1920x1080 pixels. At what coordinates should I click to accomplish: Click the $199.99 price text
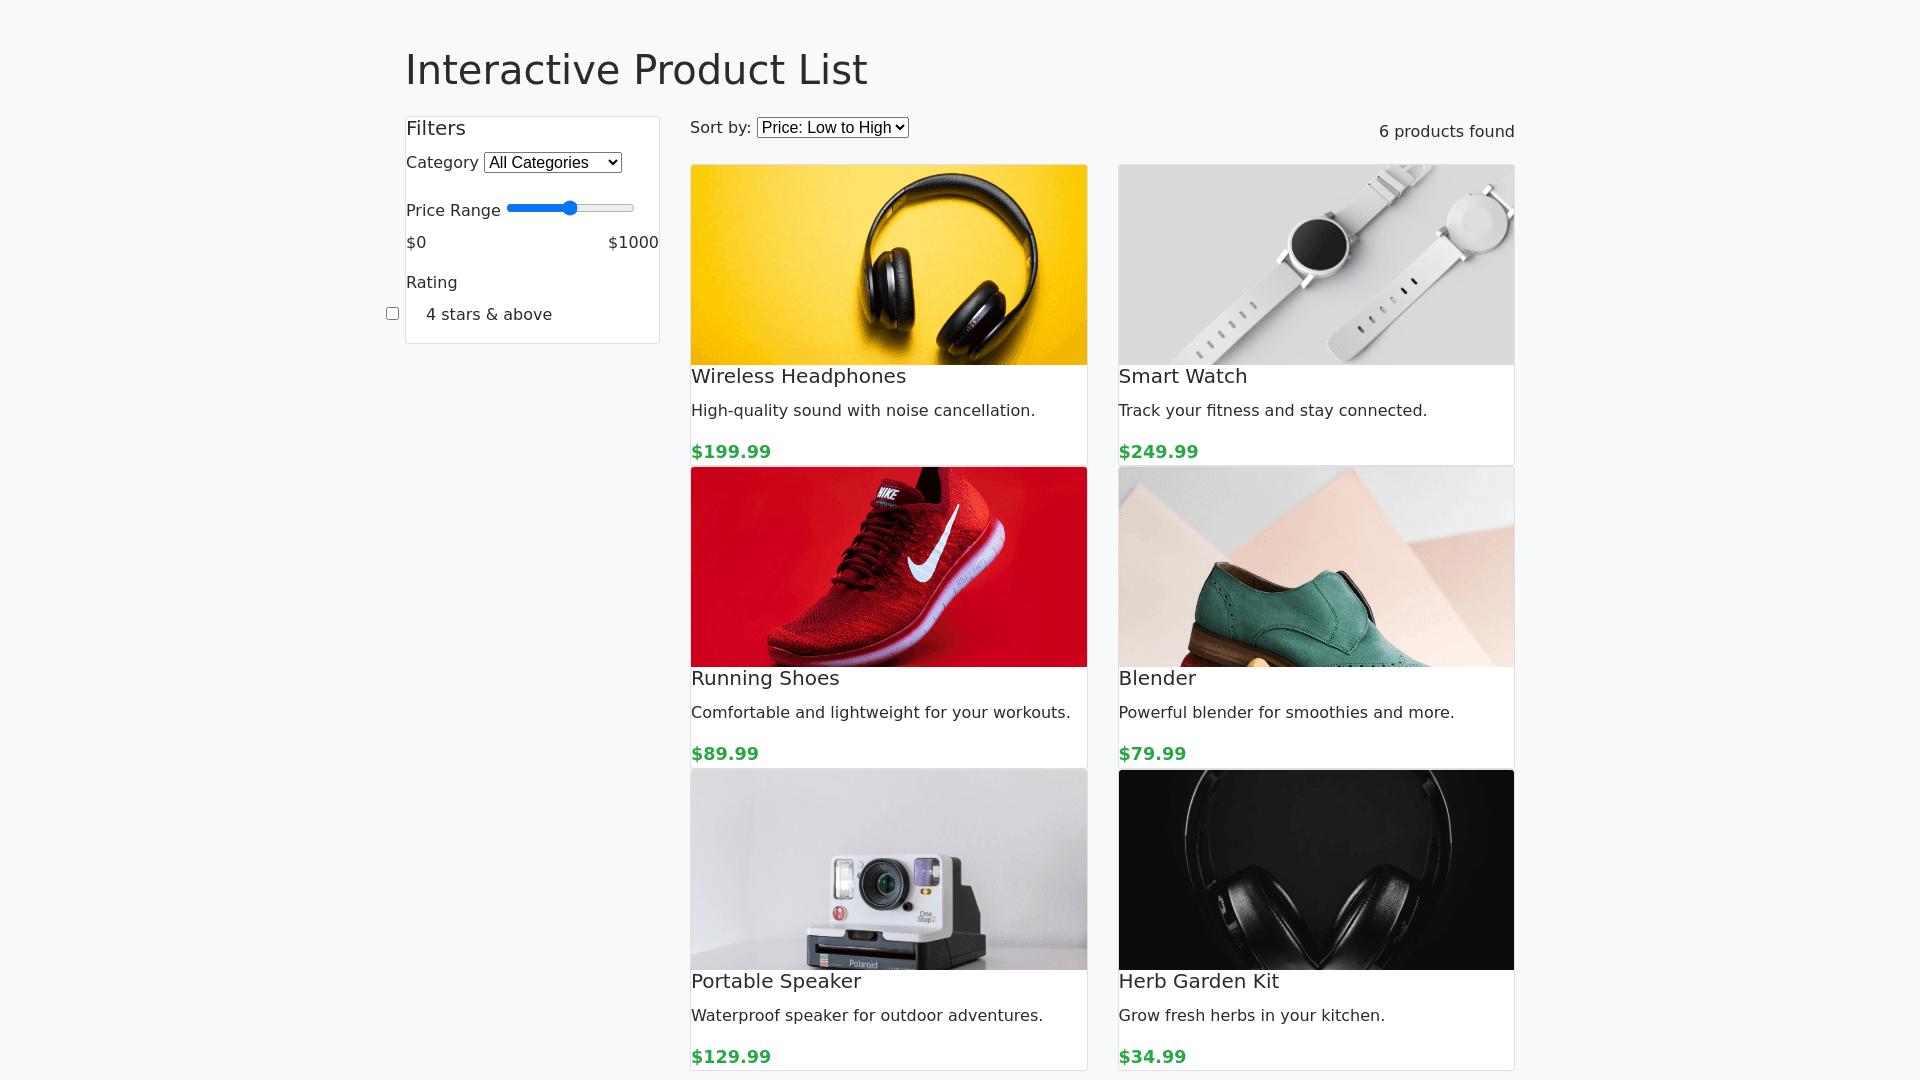[731, 452]
